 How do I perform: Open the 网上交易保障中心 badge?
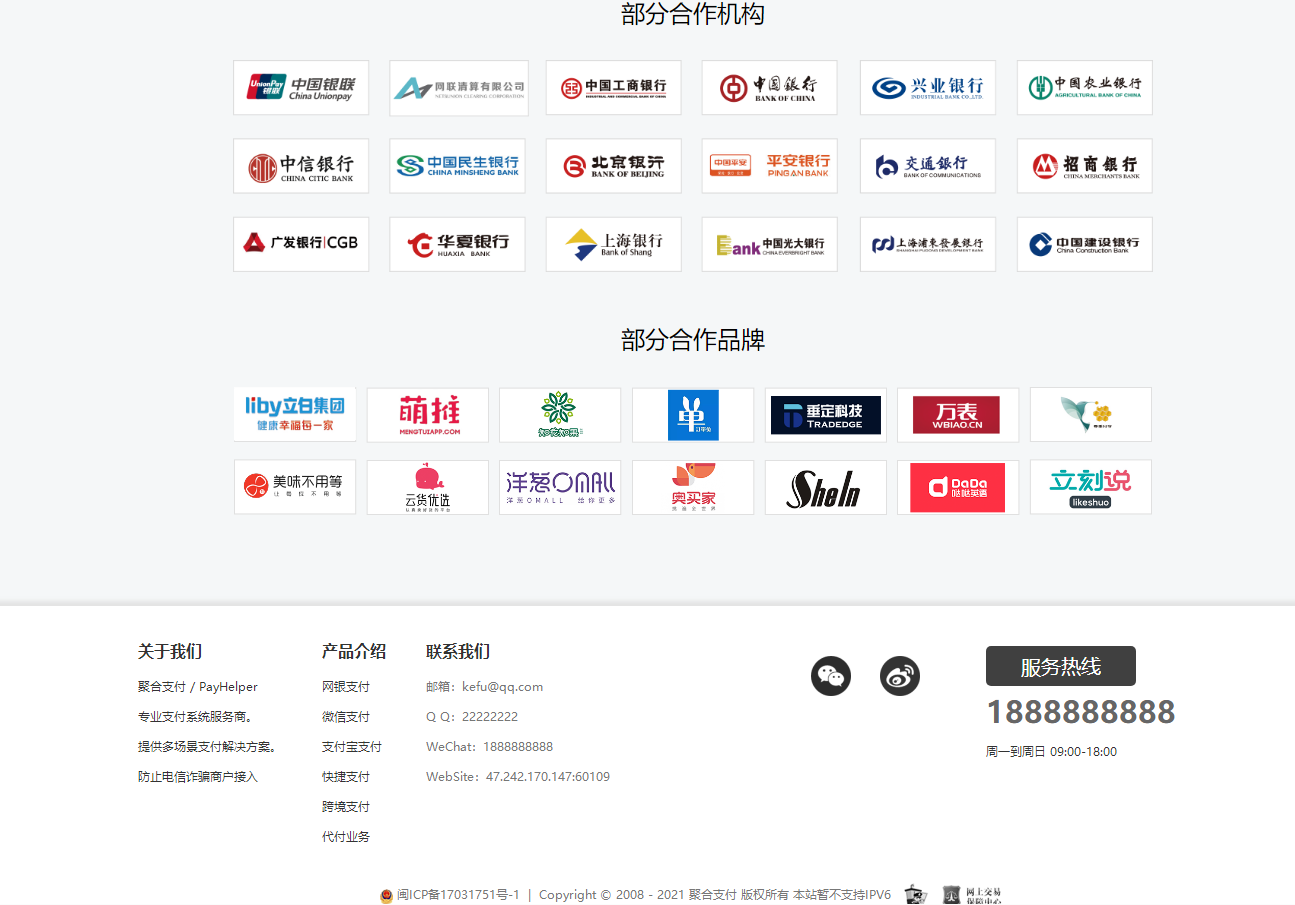click(972, 895)
